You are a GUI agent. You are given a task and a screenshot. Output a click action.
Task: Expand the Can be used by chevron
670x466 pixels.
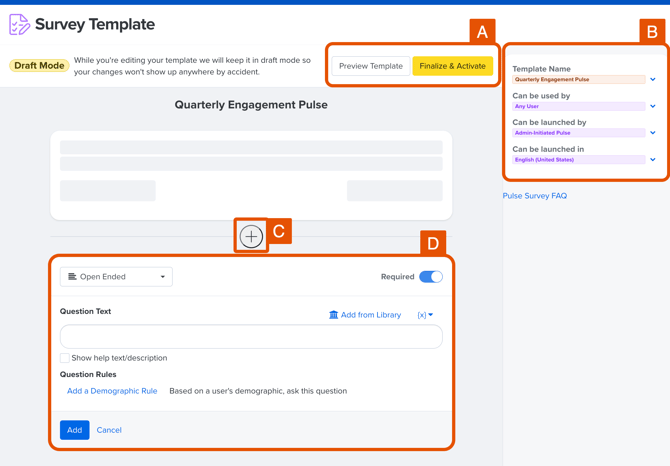click(653, 106)
